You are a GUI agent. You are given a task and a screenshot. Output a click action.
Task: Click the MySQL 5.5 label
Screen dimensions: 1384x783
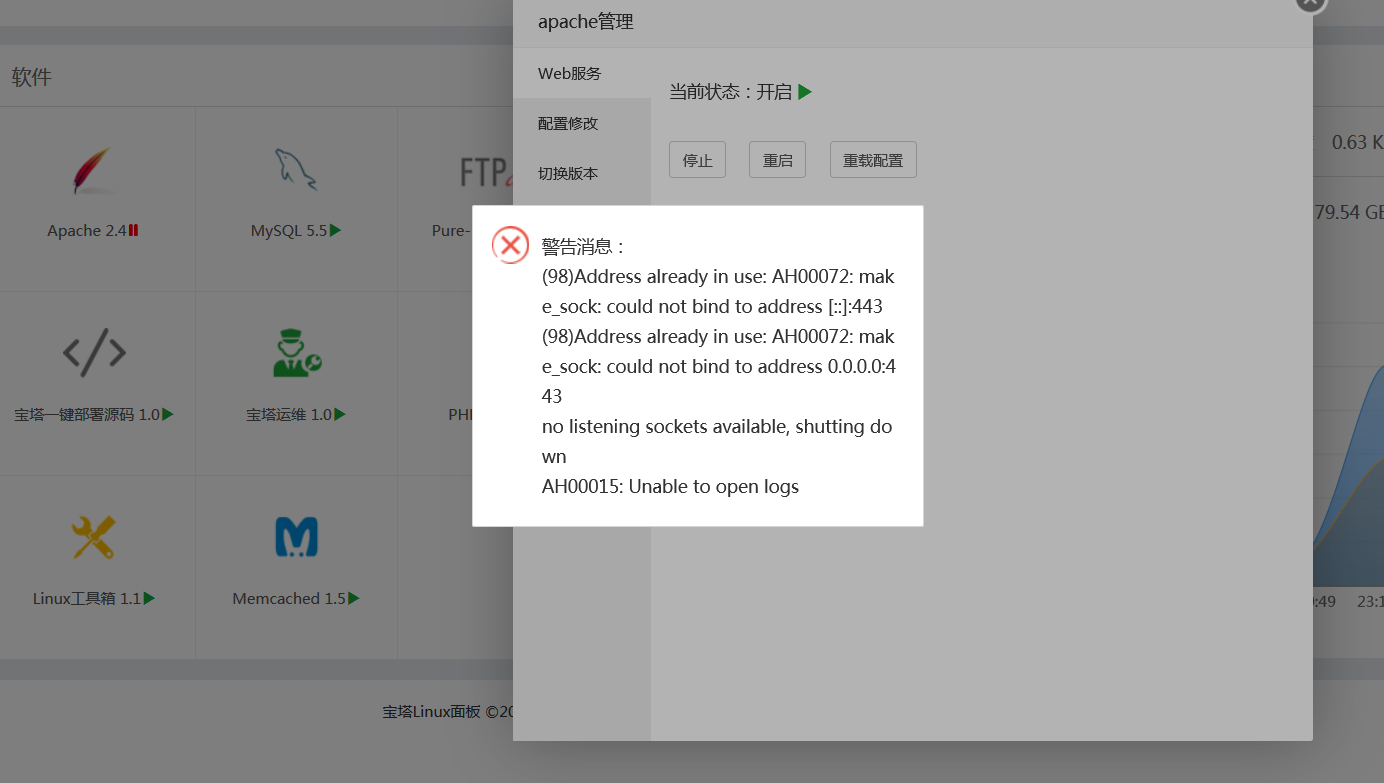(x=289, y=231)
